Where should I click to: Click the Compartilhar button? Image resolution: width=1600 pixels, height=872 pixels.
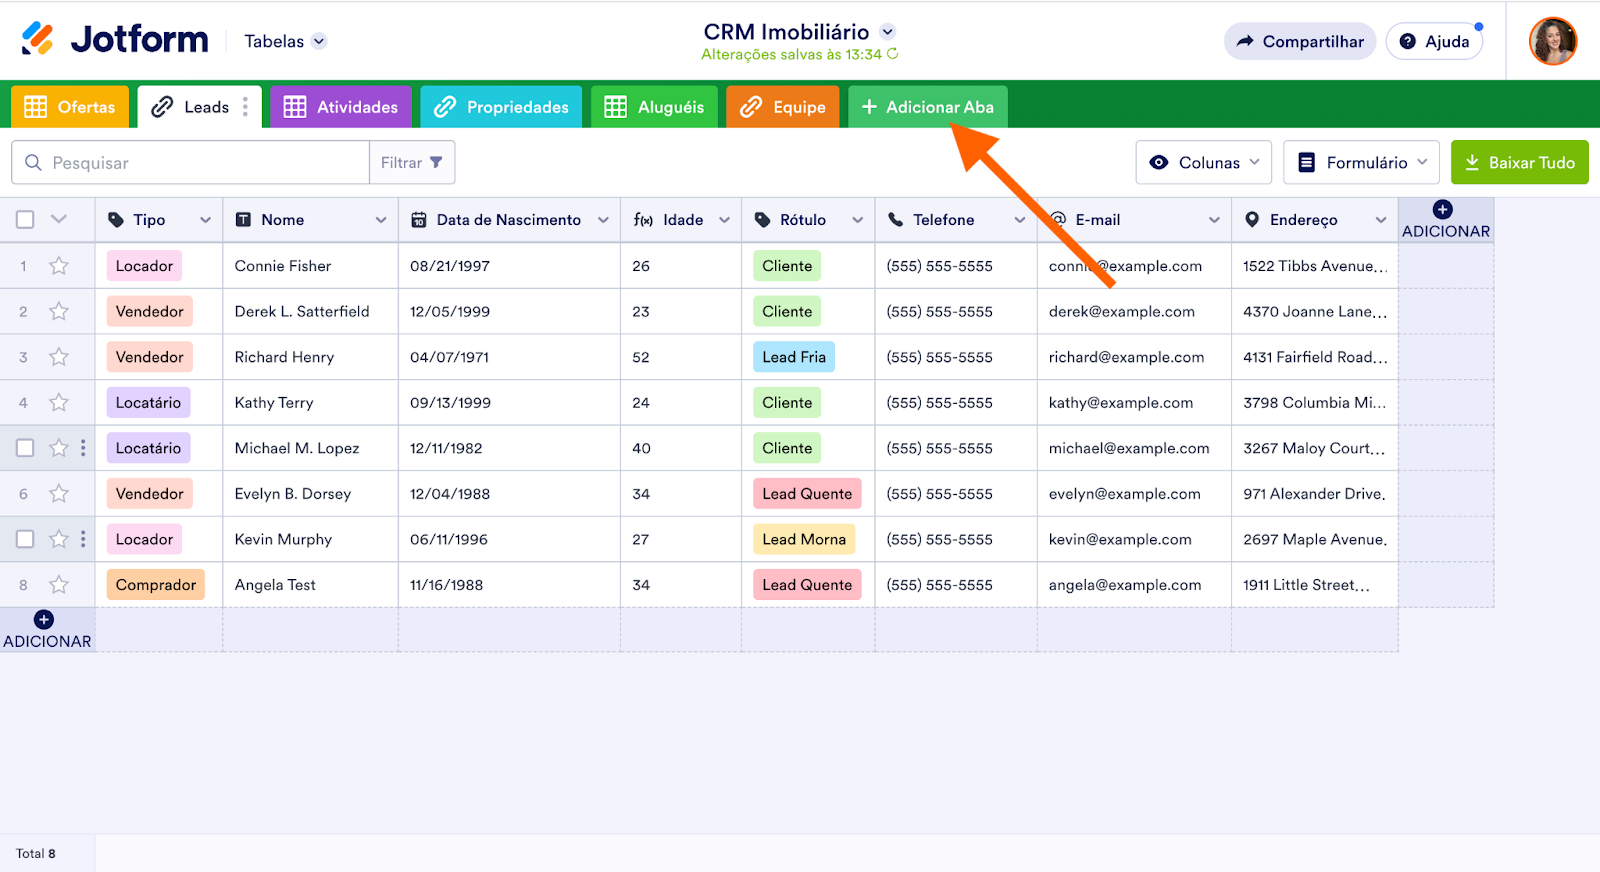[1300, 41]
